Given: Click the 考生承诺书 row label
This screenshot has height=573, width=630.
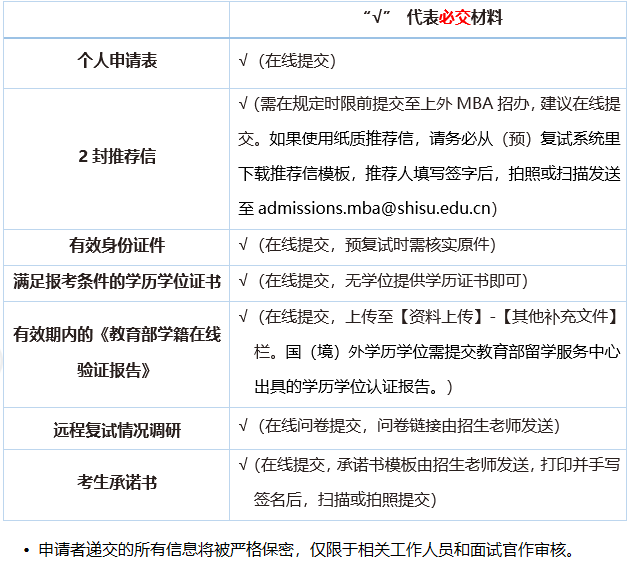Looking at the screenshot, I should [117, 483].
